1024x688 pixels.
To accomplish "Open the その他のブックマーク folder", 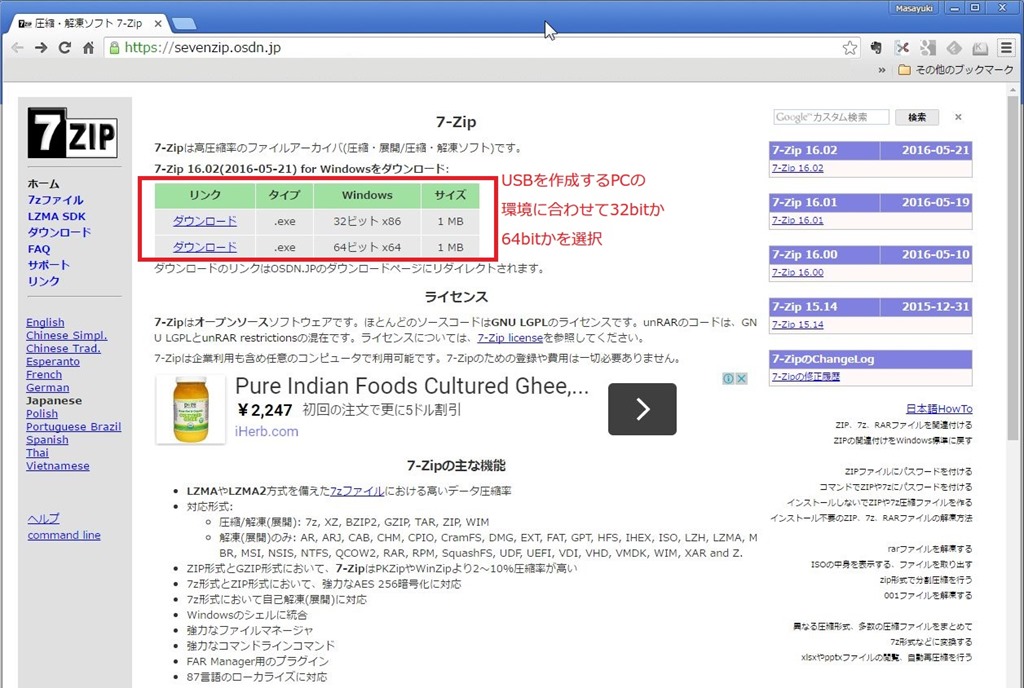I will point(956,70).
